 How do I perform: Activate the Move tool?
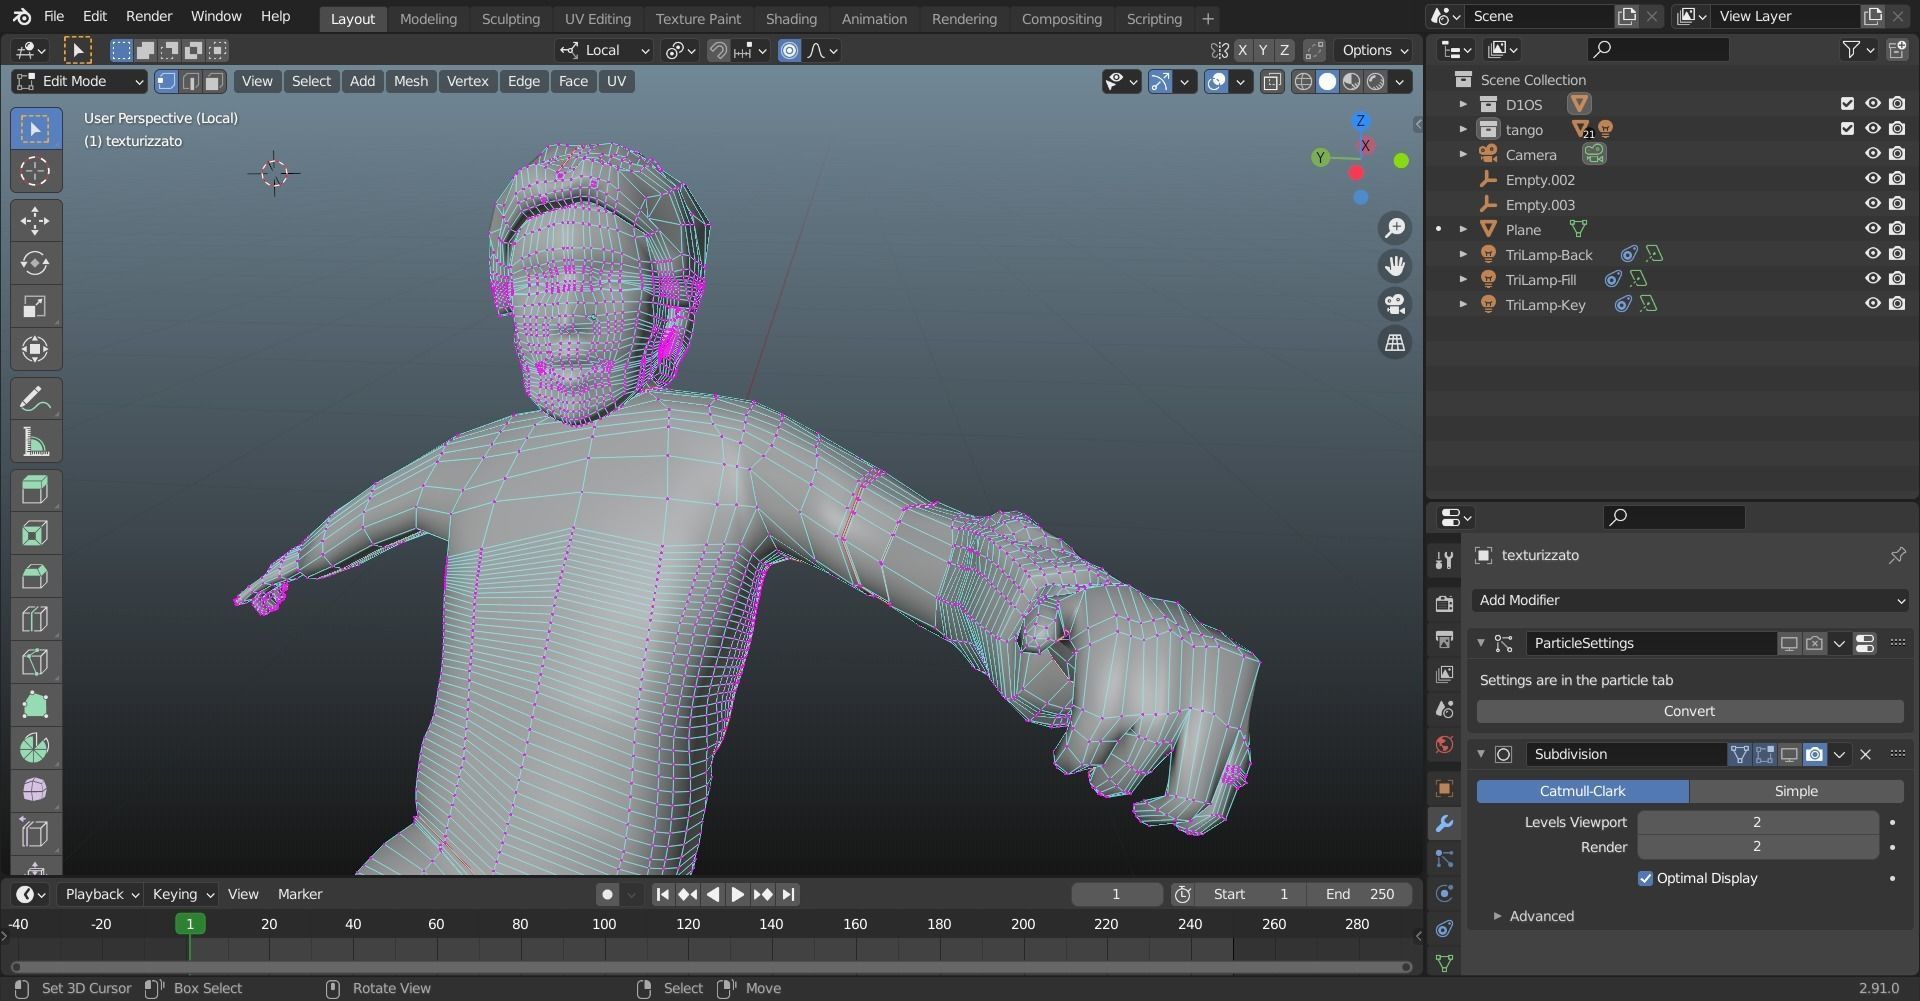tap(35, 221)
